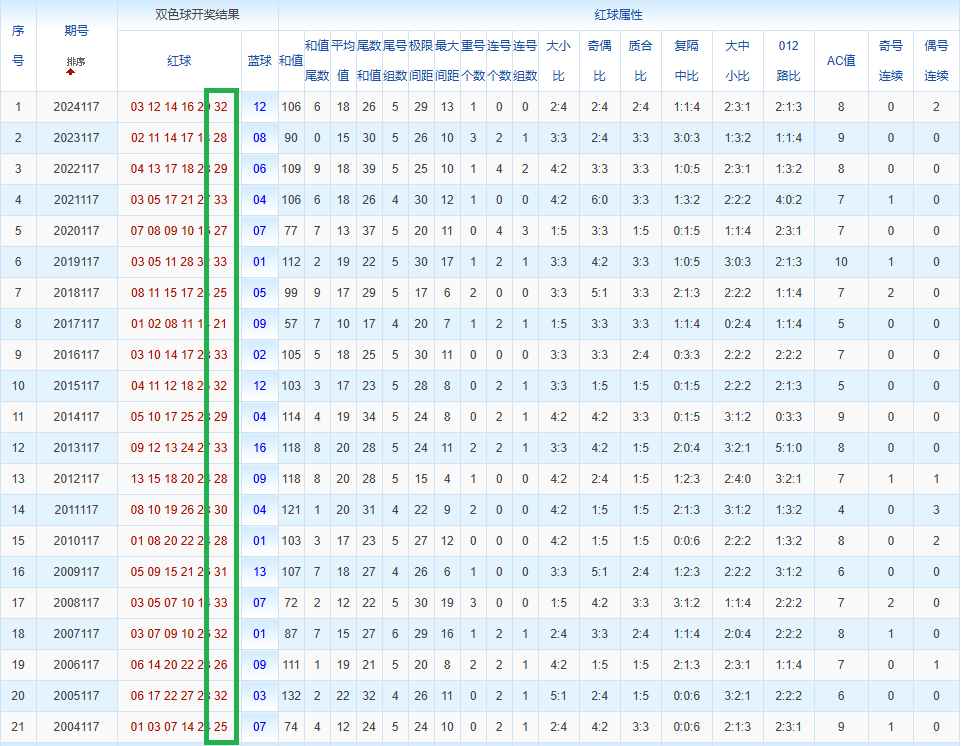Click the 平均值 column header
The width and height of the screenshot is (963, 746).
pos(343,61)
